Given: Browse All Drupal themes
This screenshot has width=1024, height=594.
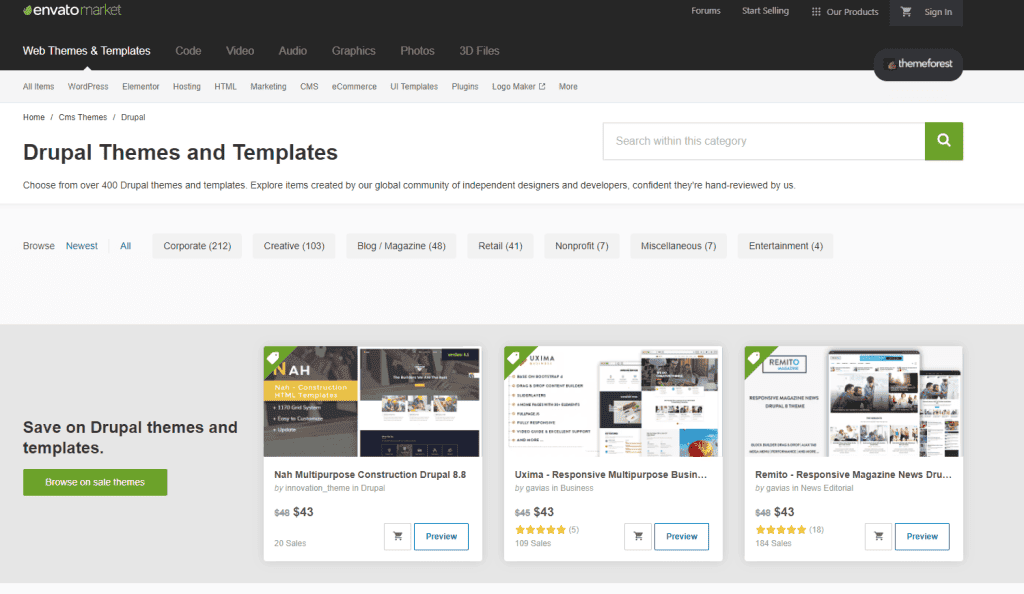Looking at the screenshot, I should coord(125,246).
